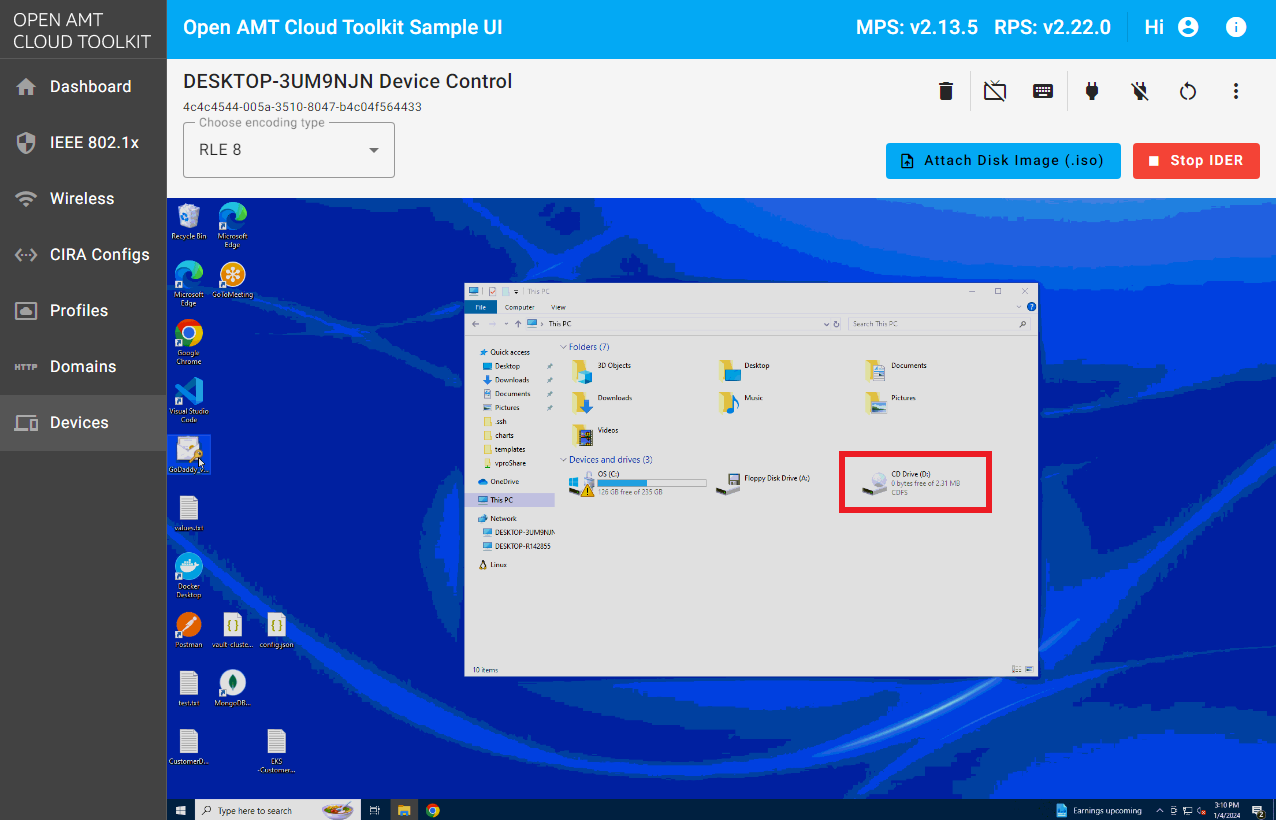Select Wireless in the sidebar
Image resolution: width=1276 pixels, height=820 pixels.
click(83, 199)
